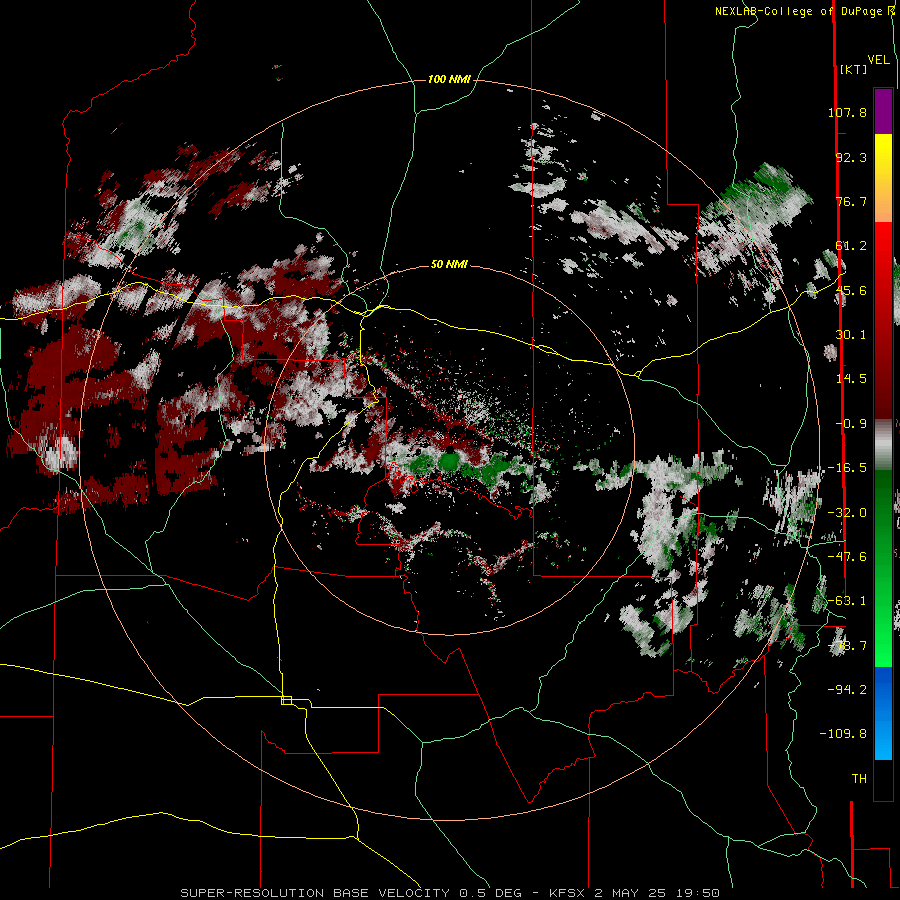900x900 pixels.
Task: Pick the bright green segment of the velocity scale
Action: pos(883,643)
